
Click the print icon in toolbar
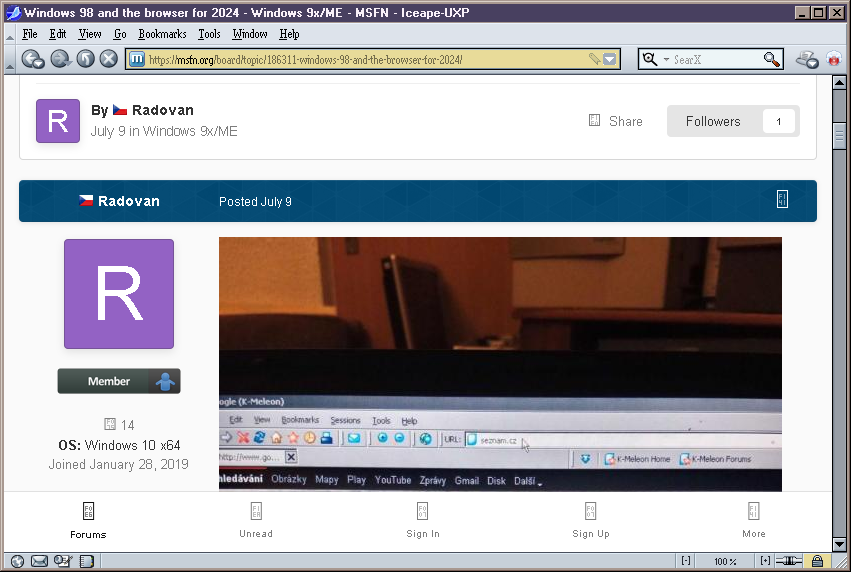[807, 59]
